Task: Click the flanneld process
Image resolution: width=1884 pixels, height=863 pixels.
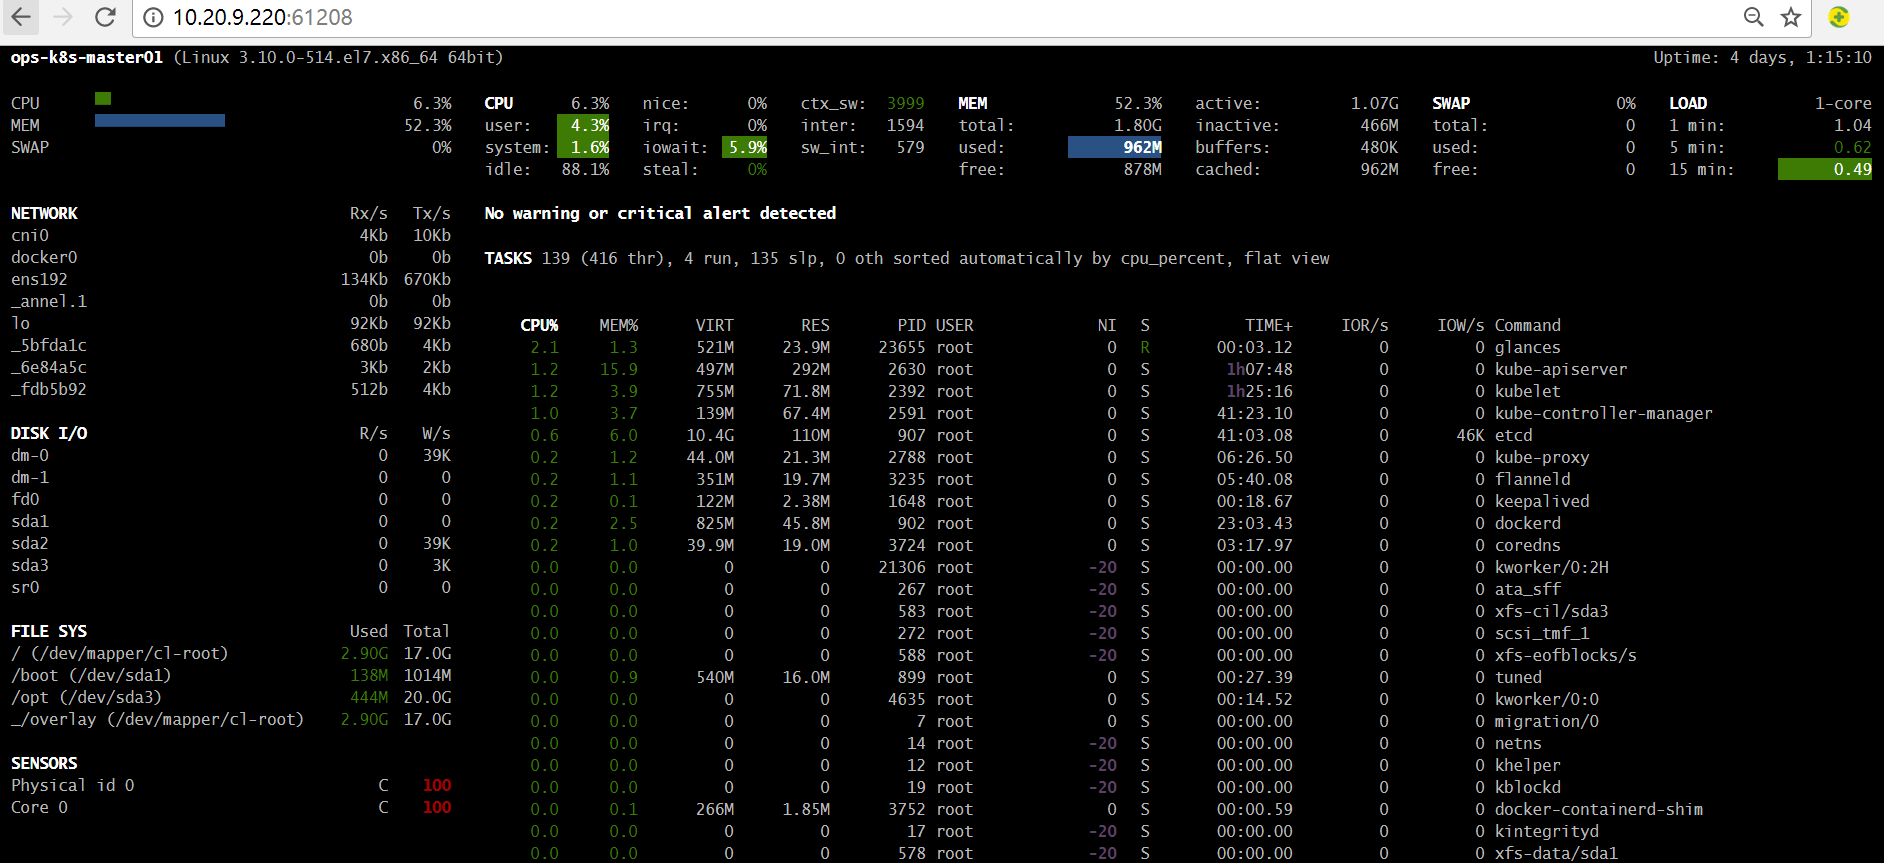Action: [1532, 479]
